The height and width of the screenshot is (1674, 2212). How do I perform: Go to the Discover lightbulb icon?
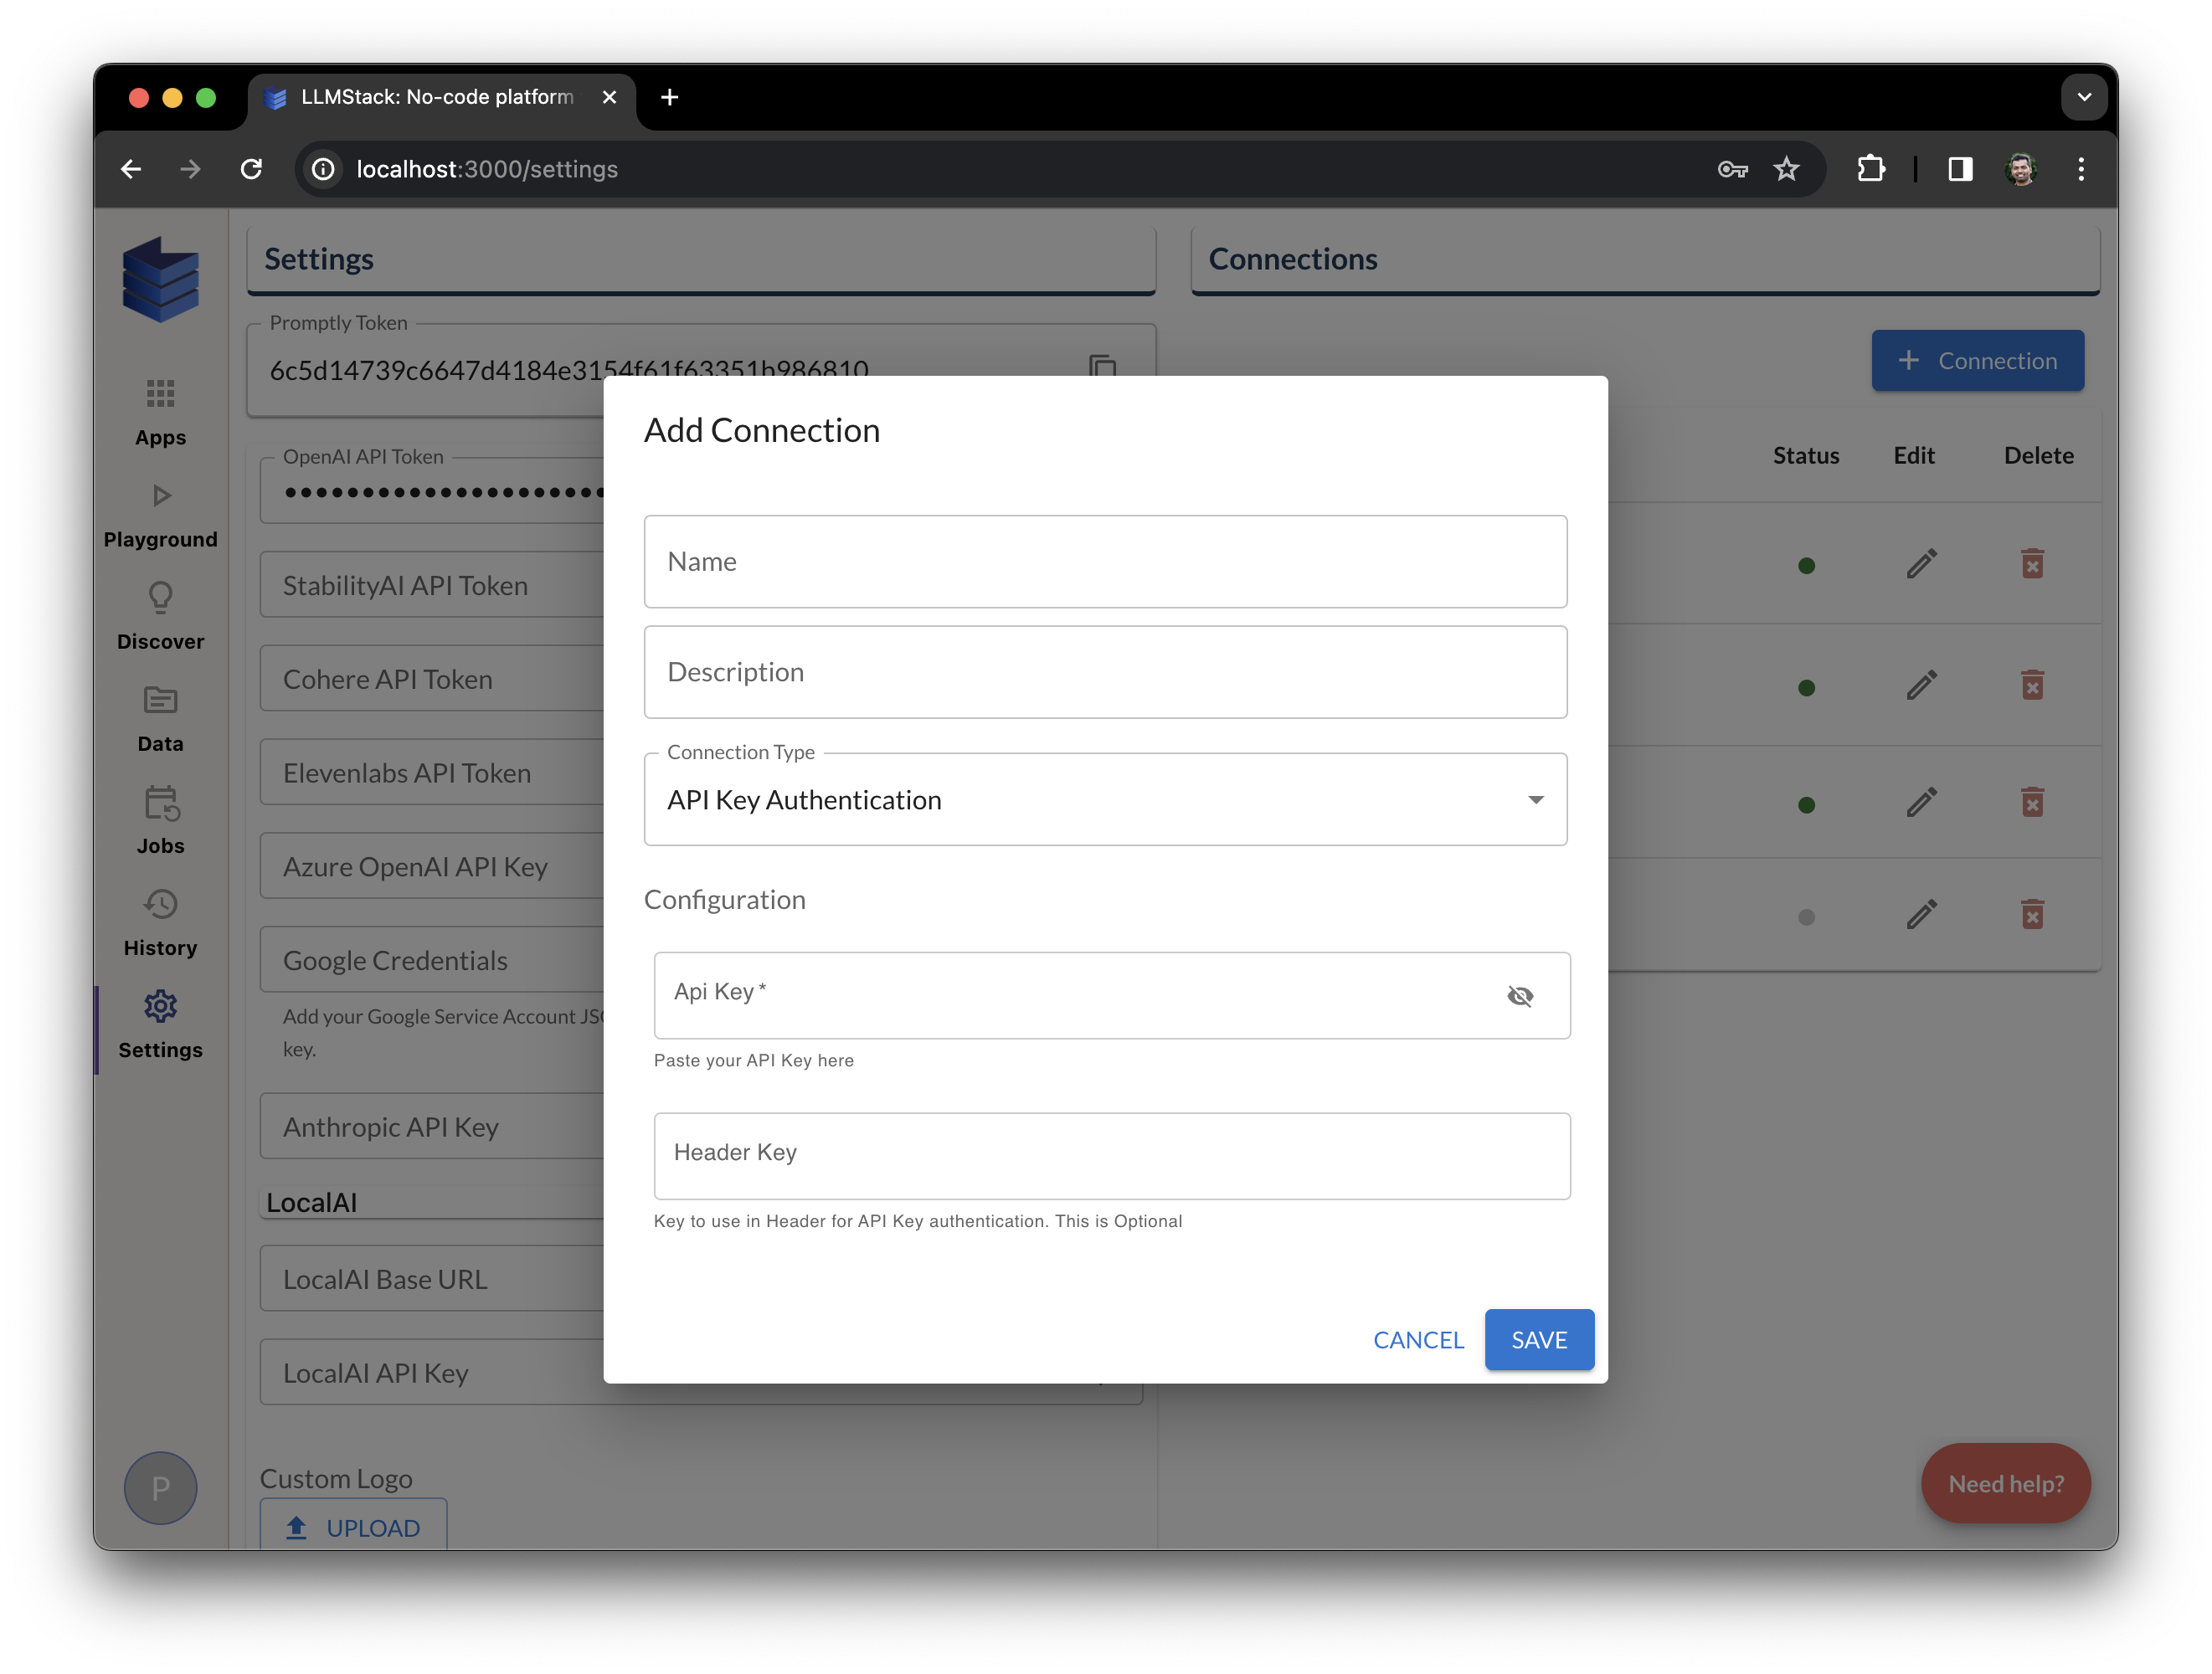click(160, 598)
